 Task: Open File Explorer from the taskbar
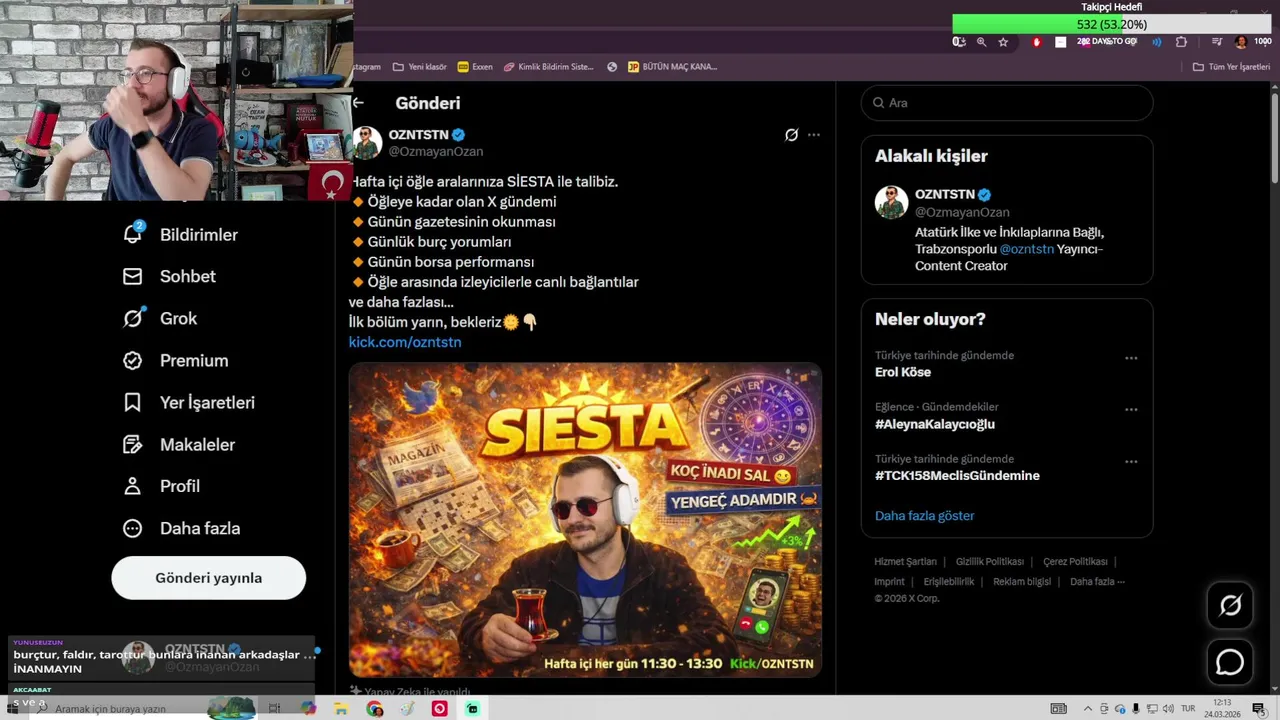pyautogui.click(x=341, y=709)
